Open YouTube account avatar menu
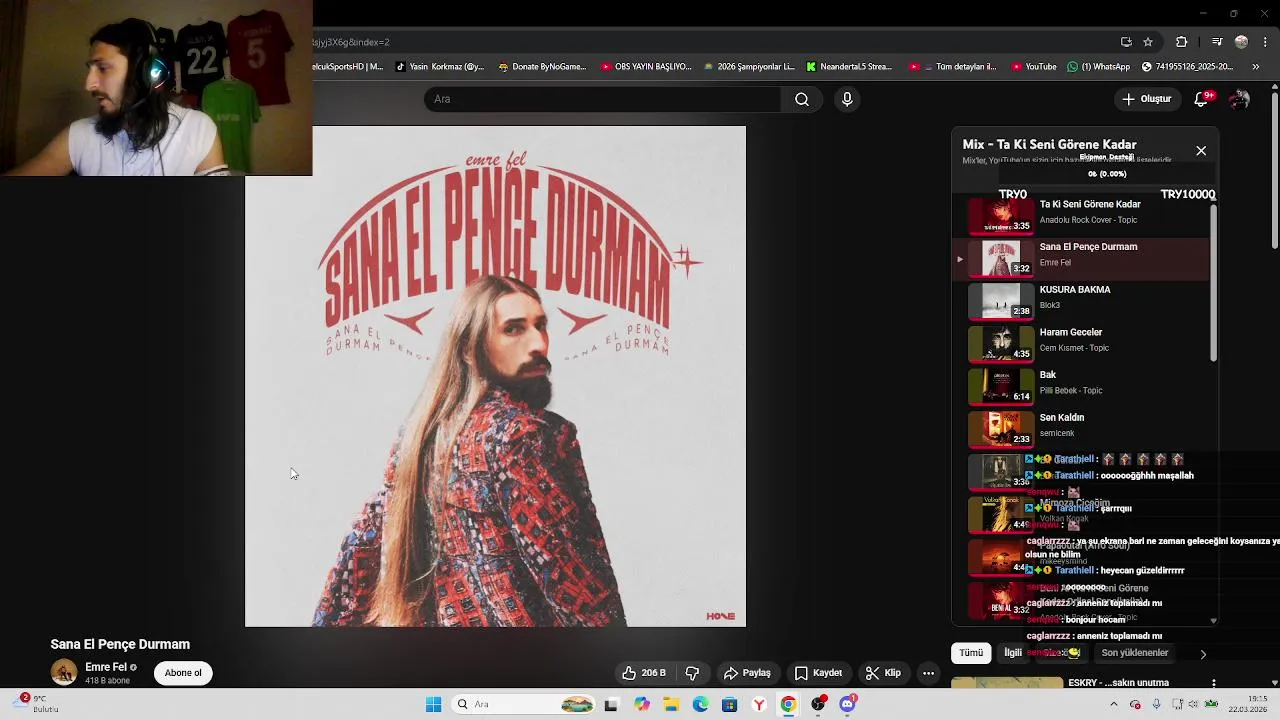This screenshot has height=720, width=1280. coord(1239,99)
